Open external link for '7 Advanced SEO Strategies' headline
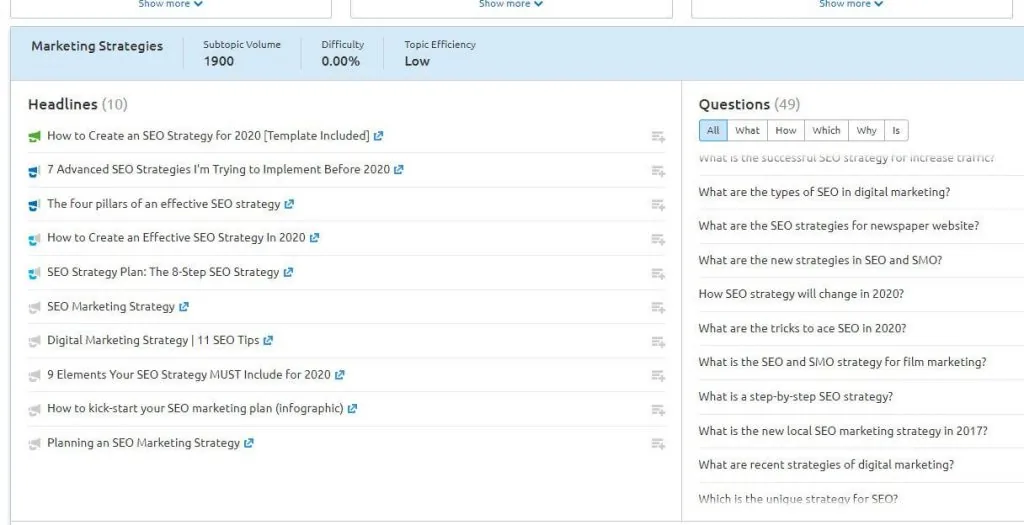The image size is (1024, 525). pyautogui.click(x=398, y=170)
